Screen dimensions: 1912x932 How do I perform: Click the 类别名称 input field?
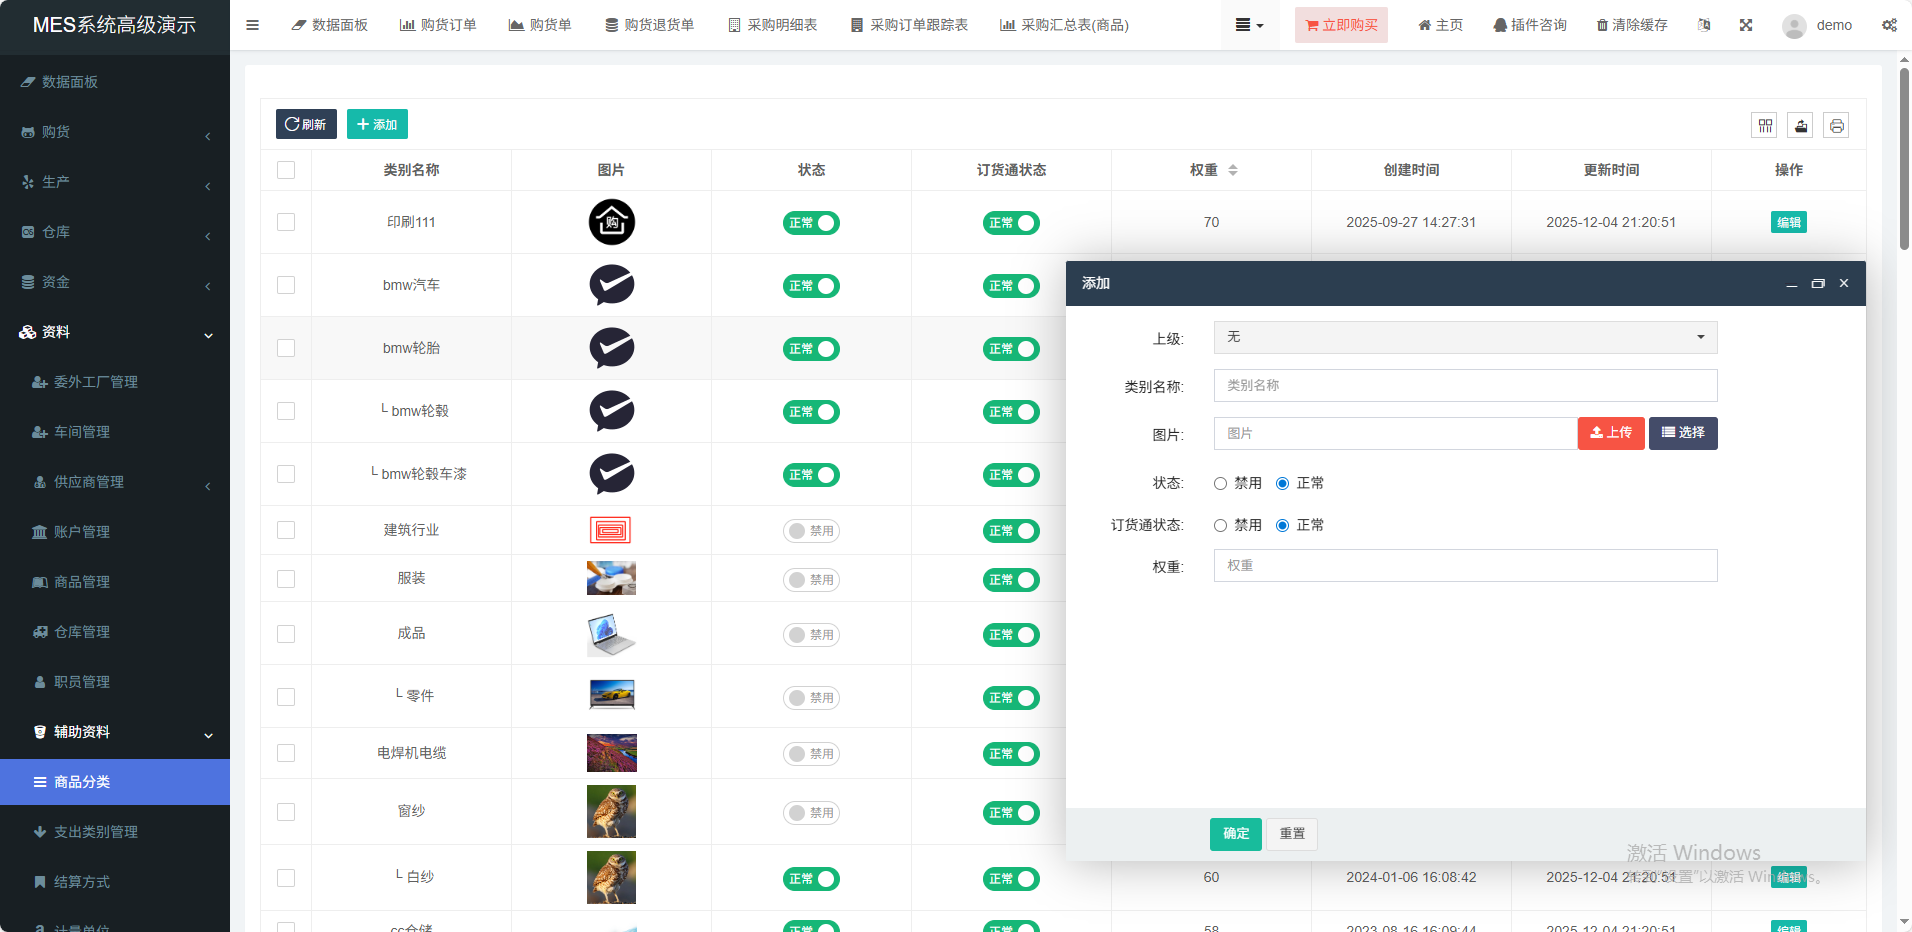1465,386
